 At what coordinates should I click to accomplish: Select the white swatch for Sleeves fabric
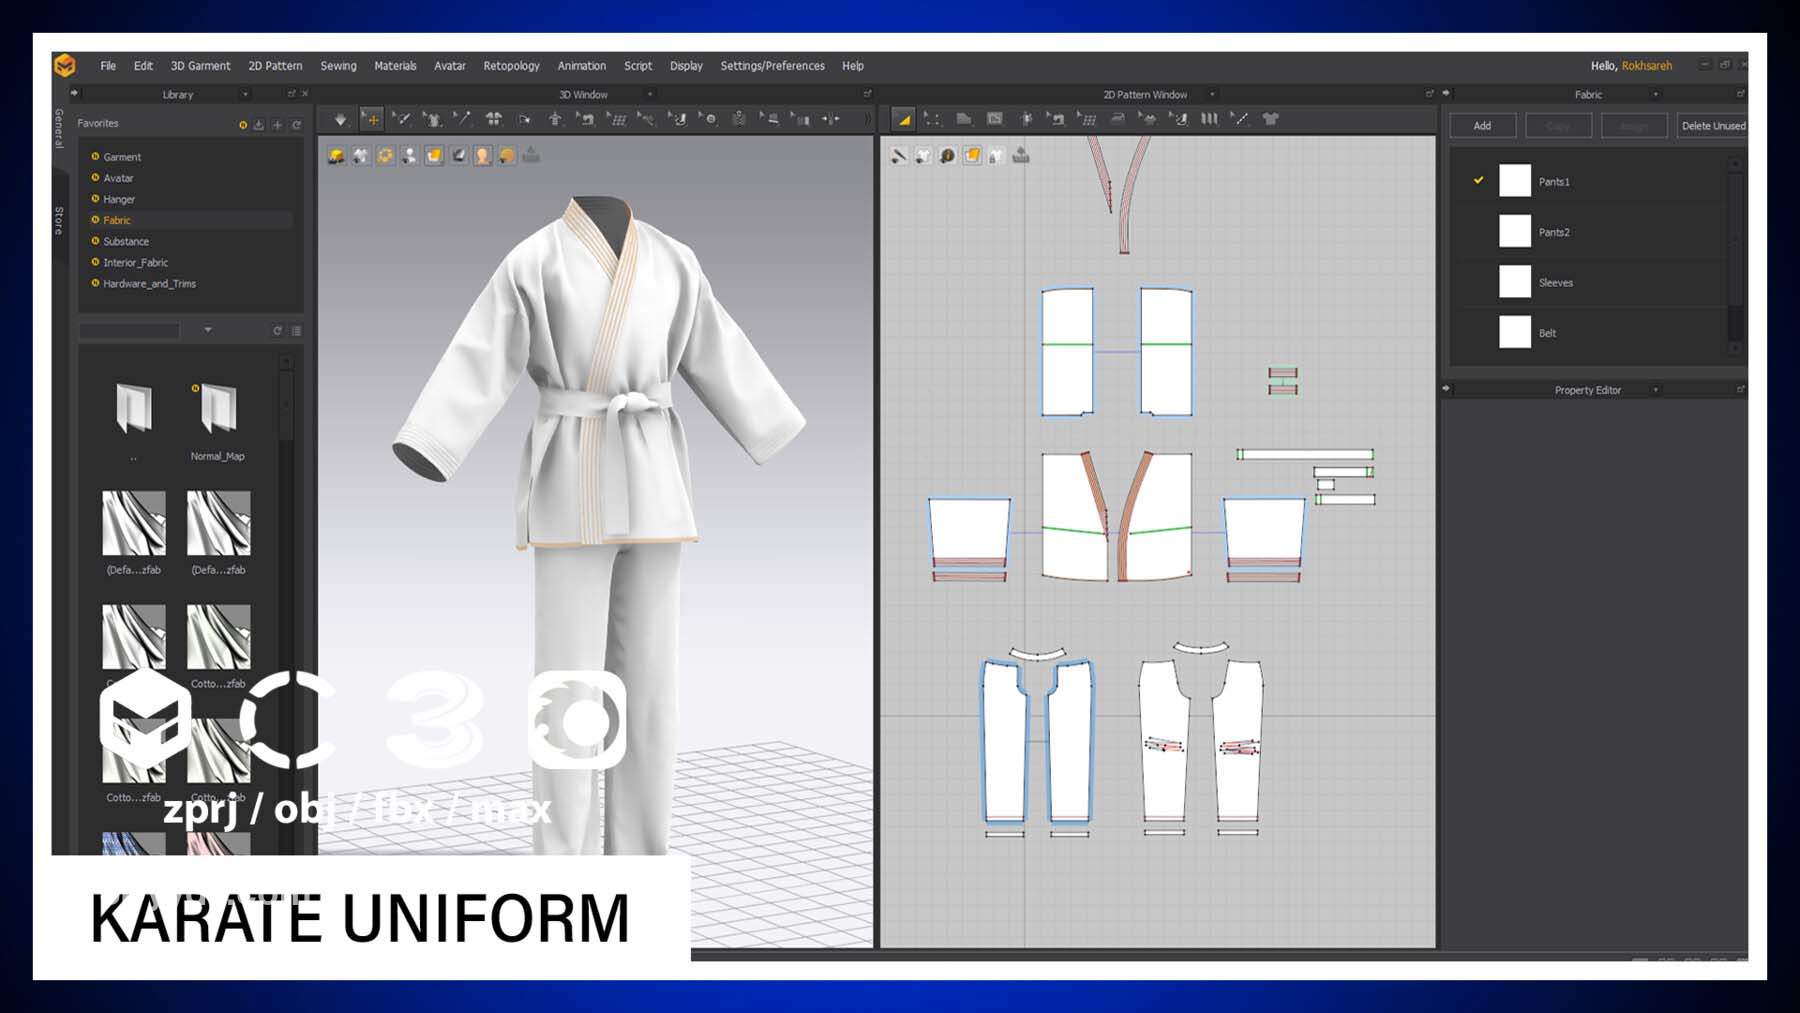coord(1514,282)
